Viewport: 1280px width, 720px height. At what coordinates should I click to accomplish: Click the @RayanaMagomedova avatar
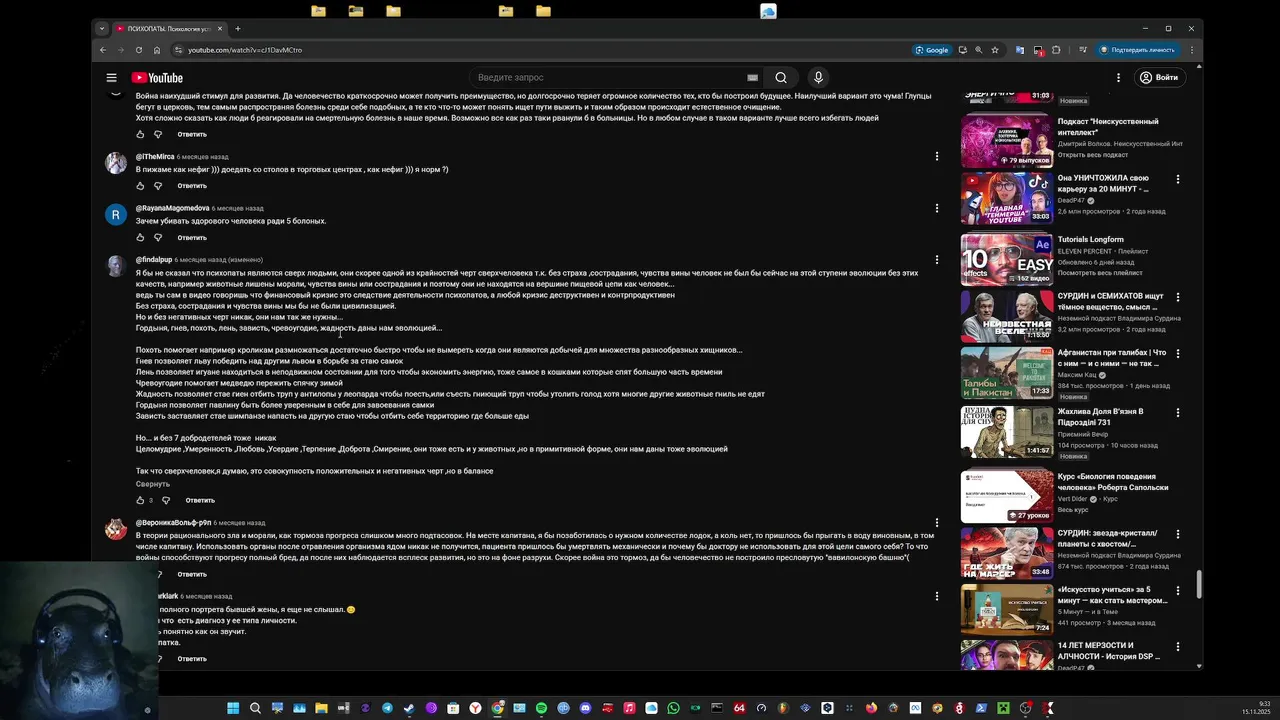click(x=116, y=215)
